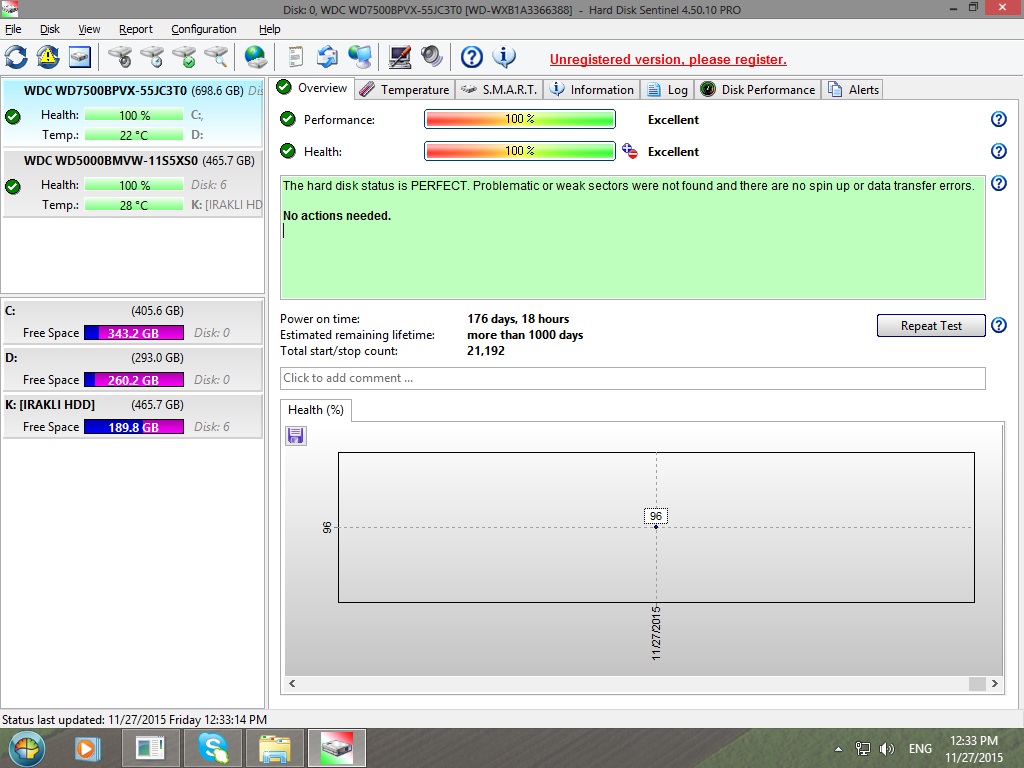1024x768 pixels.
Task: Click help icon next to Performance rating
Action: pos(999,119)
